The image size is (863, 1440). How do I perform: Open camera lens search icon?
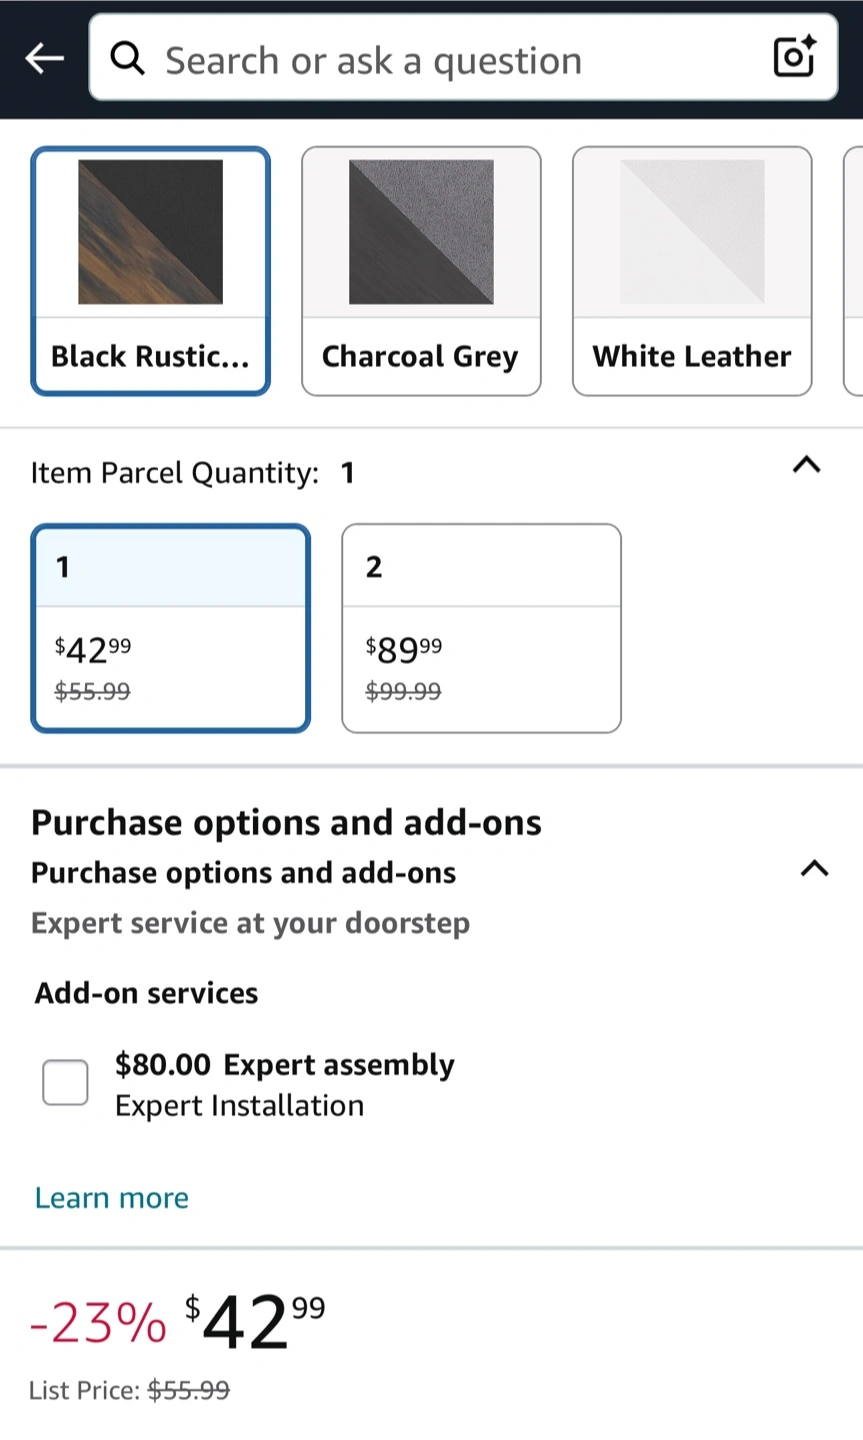pyautogui.click(x=795, y=57)
